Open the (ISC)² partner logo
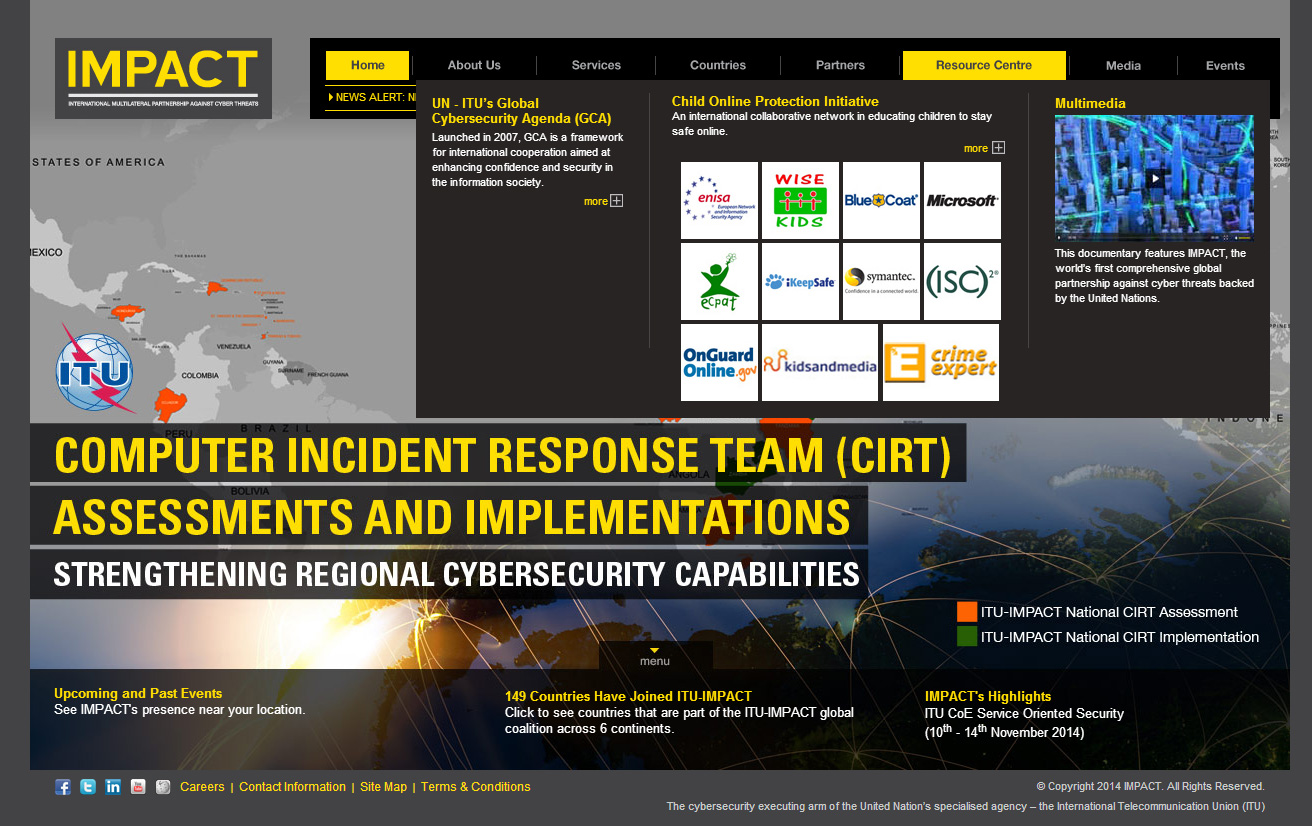Viewport: 1312px width, 826px height. (x=962, y=281)
